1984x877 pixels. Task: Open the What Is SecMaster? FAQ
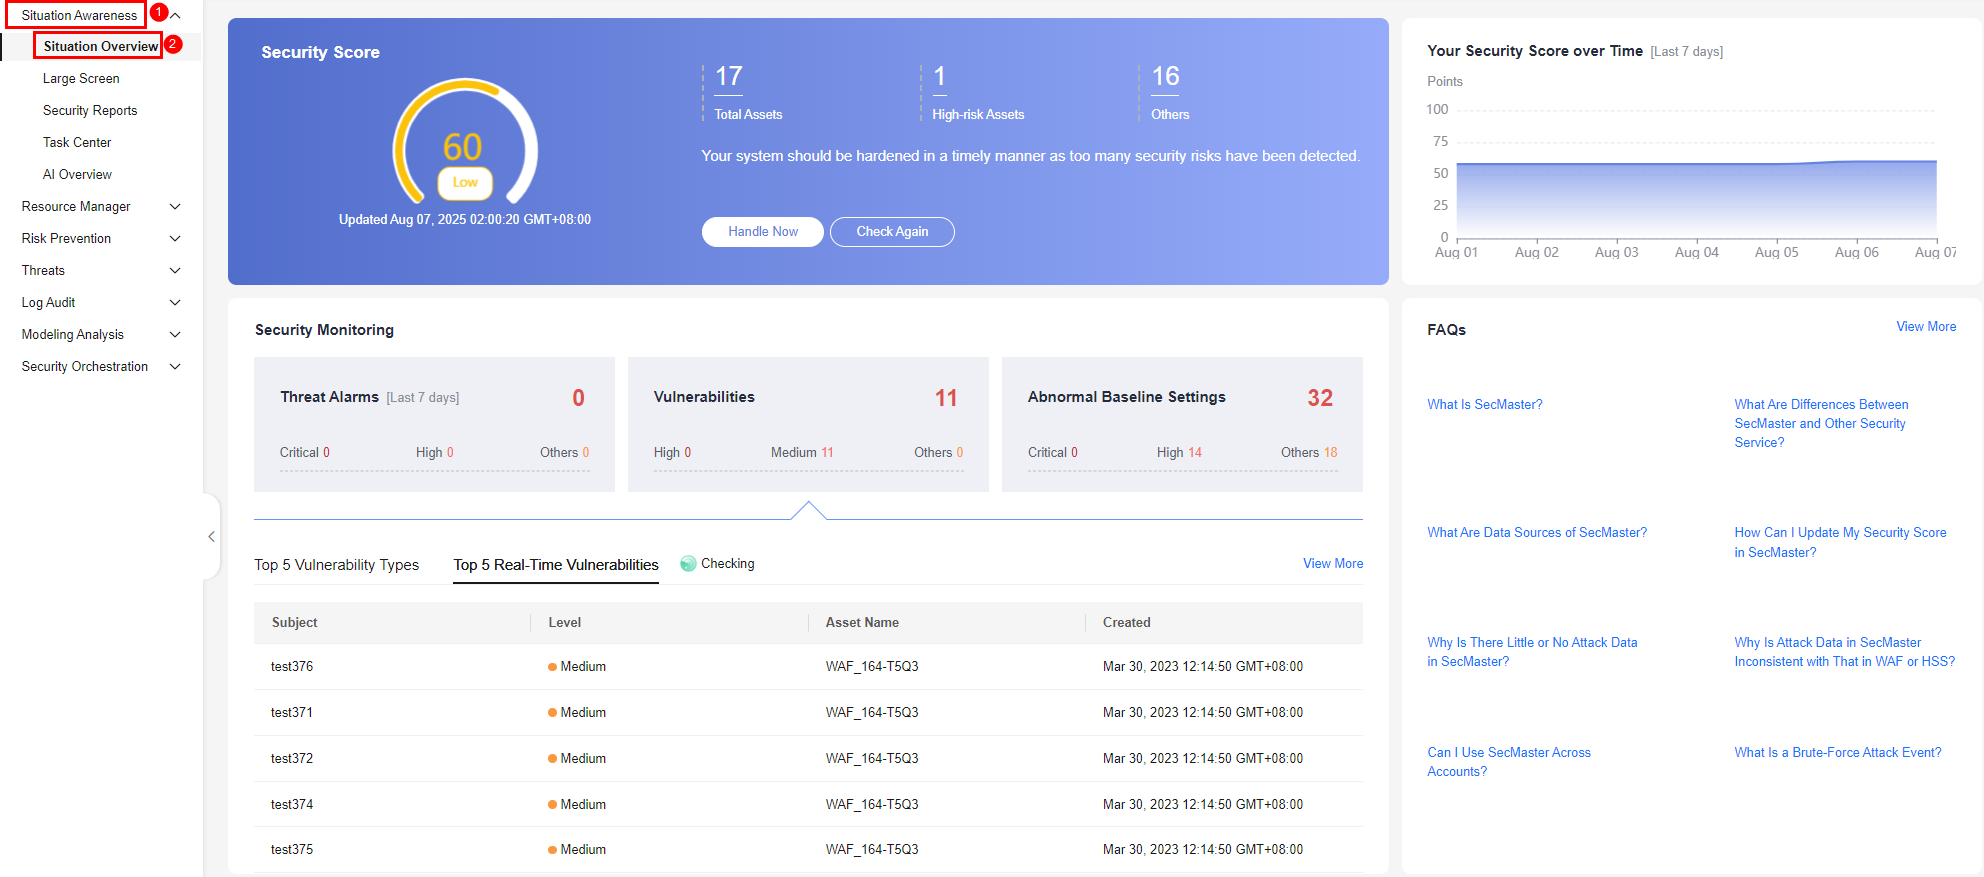point(1485,404)
